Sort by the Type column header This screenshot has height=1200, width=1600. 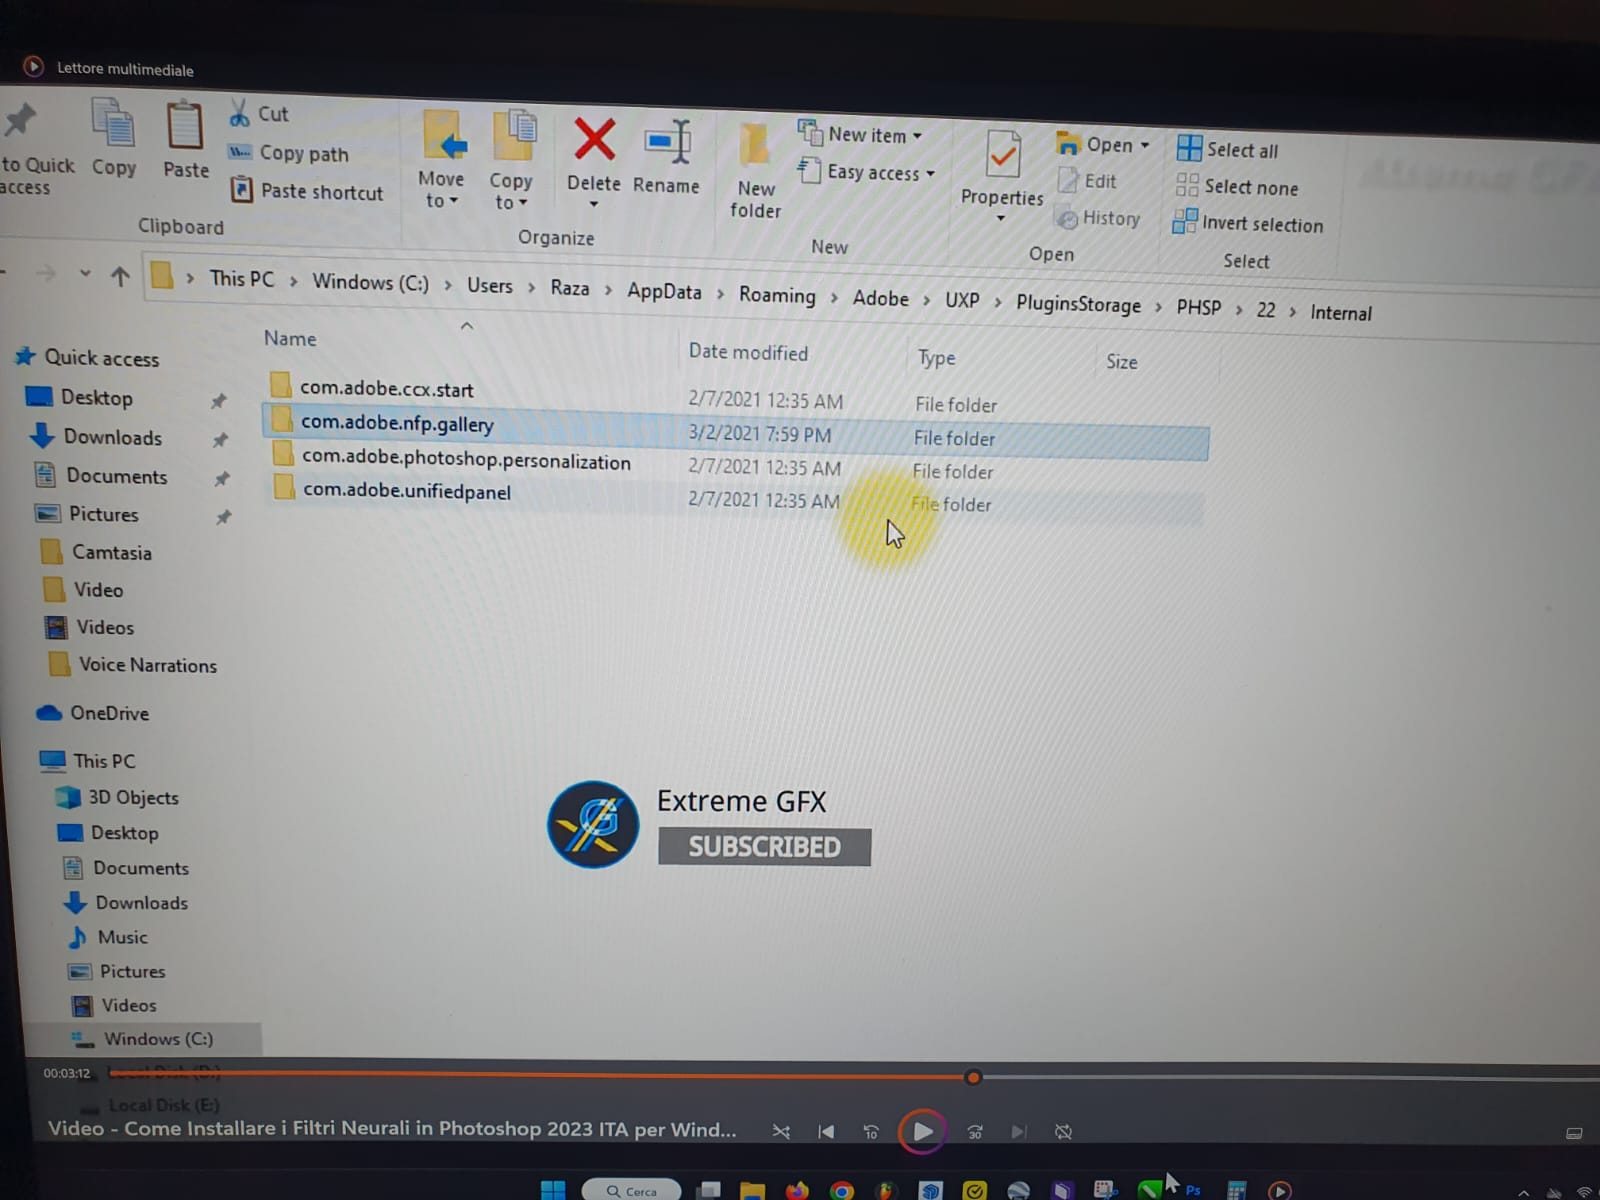[936, 358]
